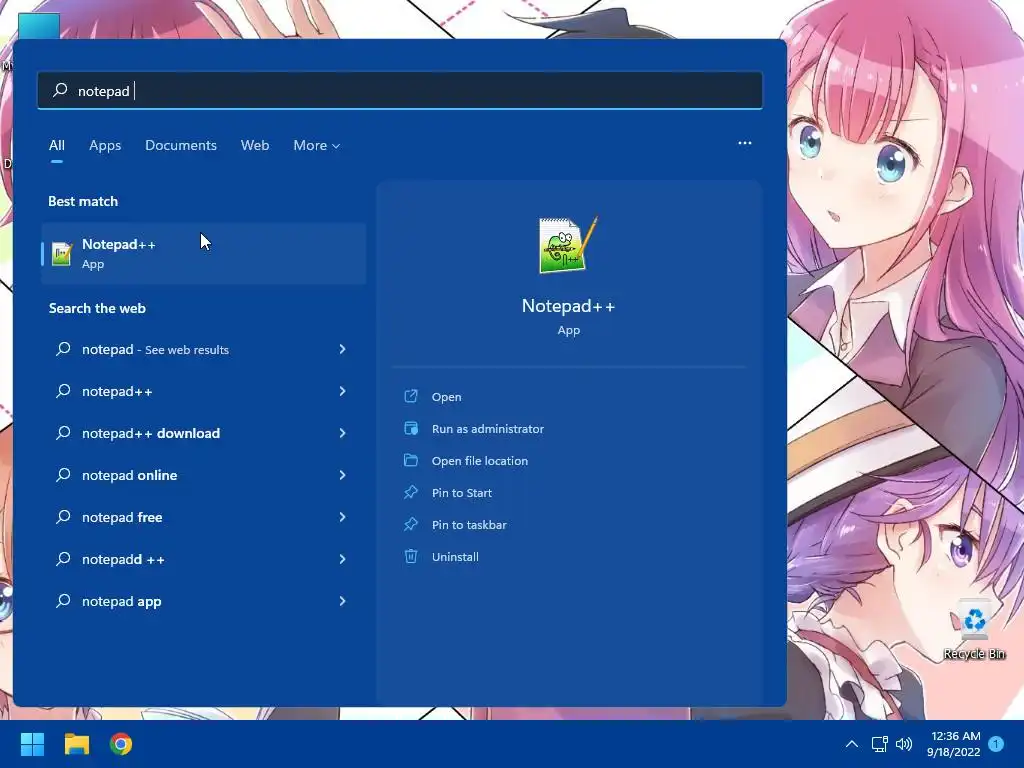The height and width of the screenshot is (768, 1024).
Task: Open File Explorer from the taskbar
Action: point(76,744)
